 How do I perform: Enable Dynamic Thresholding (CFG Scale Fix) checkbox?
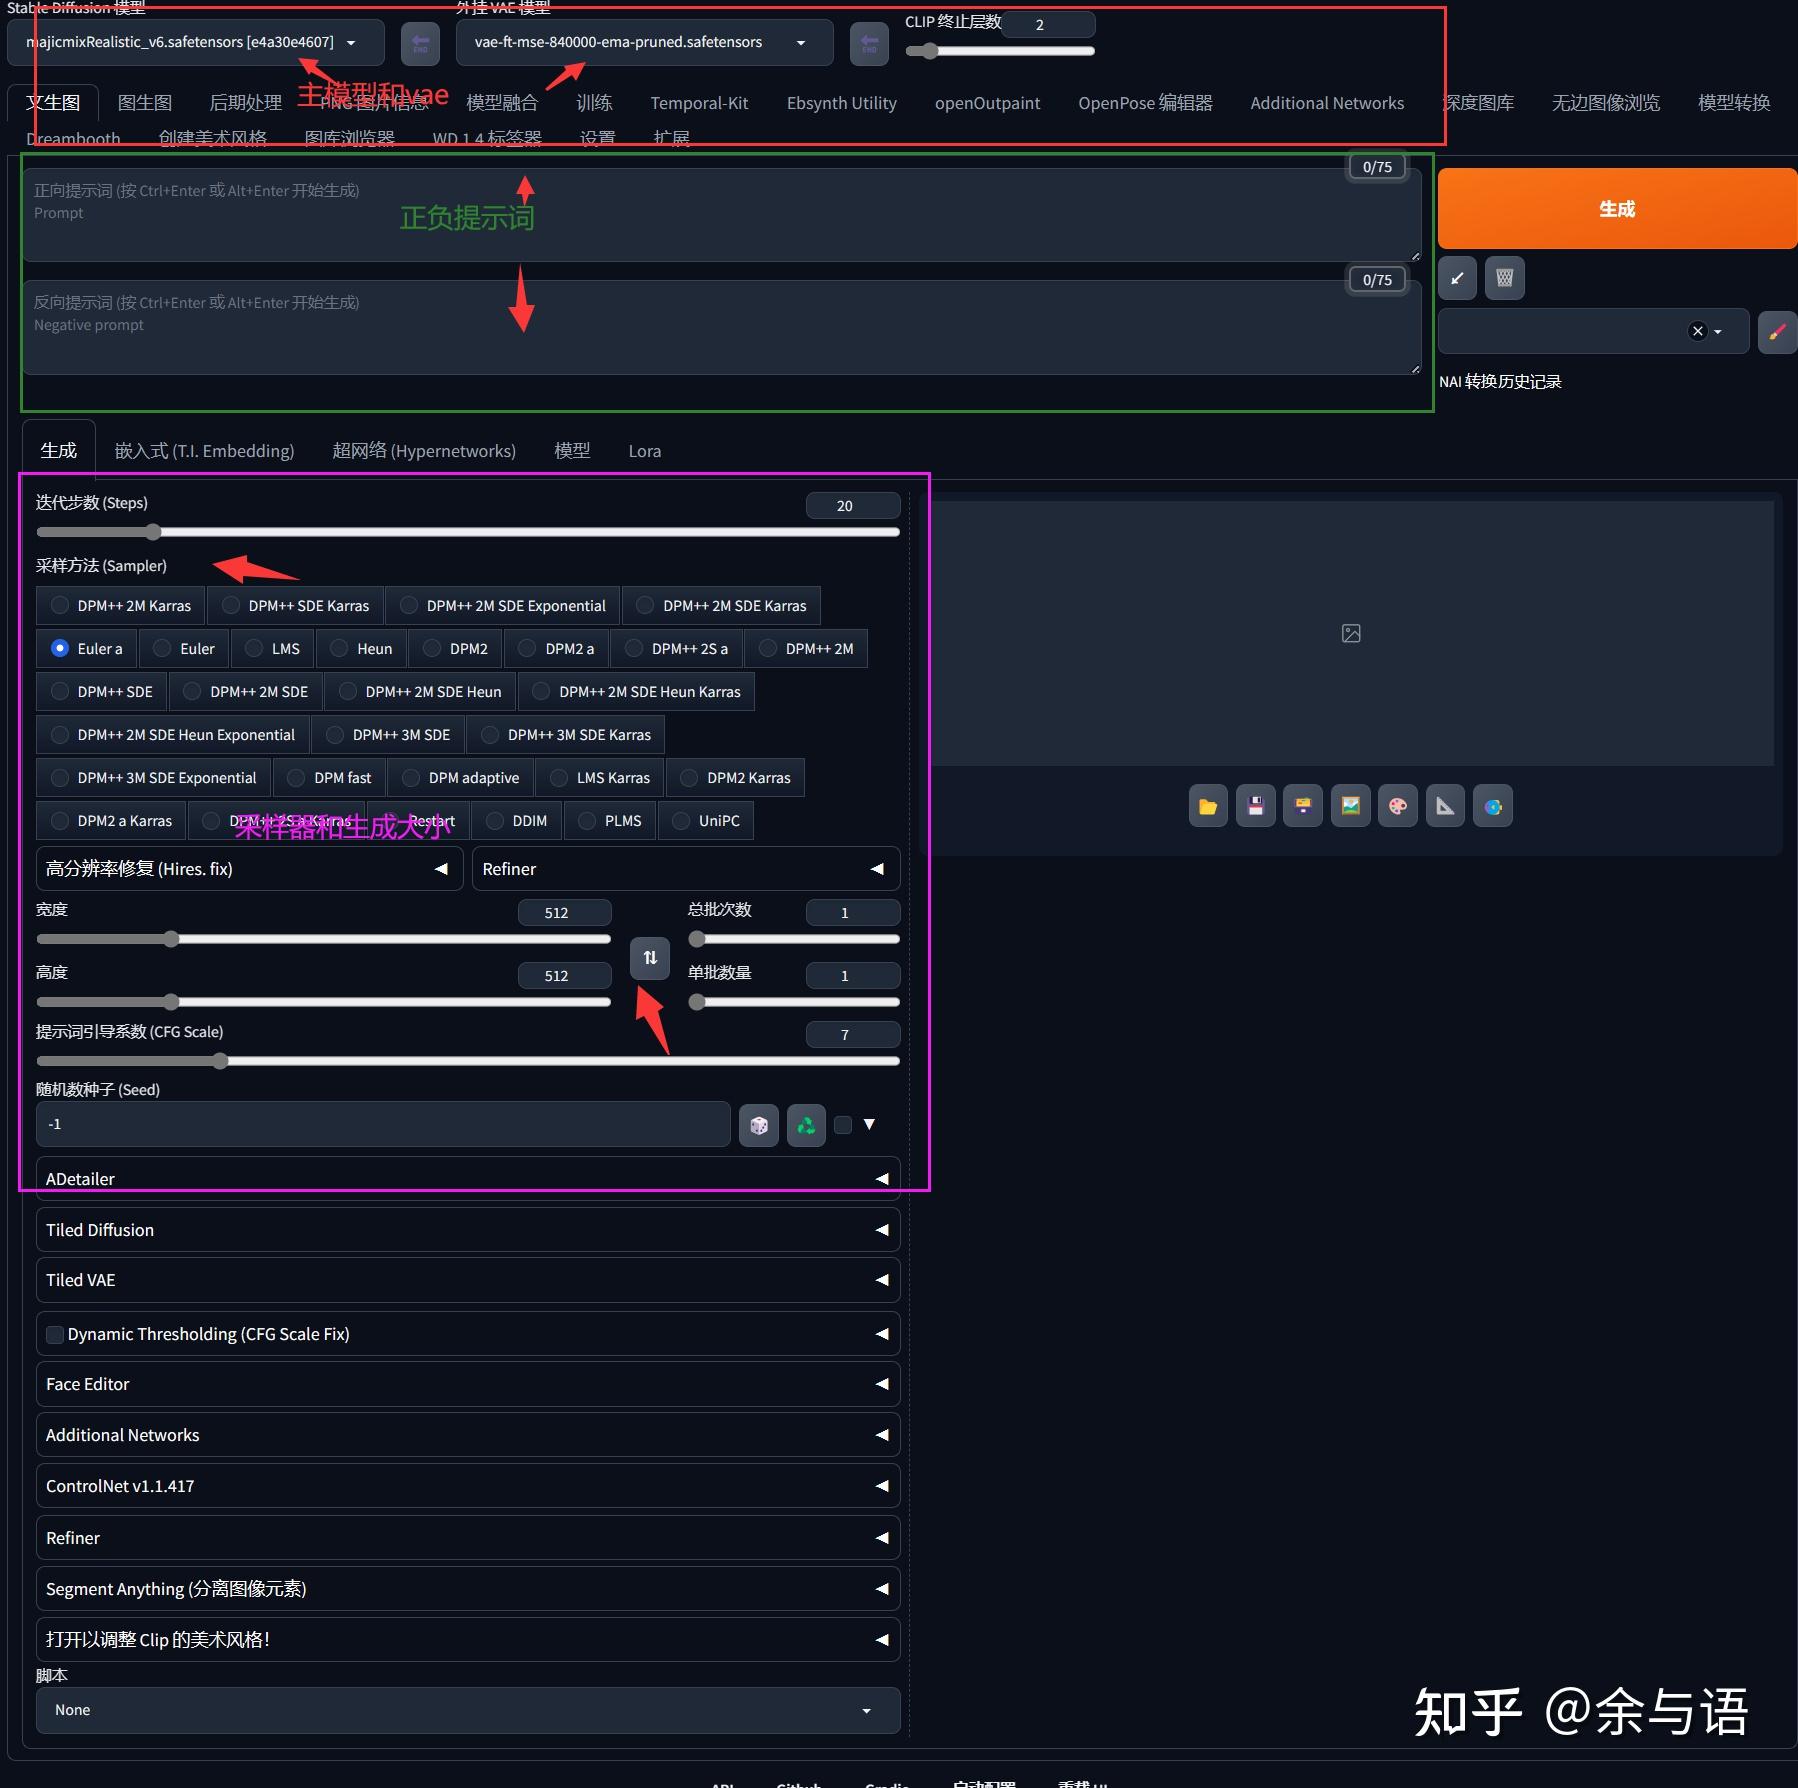click(x=55, y=1334)
